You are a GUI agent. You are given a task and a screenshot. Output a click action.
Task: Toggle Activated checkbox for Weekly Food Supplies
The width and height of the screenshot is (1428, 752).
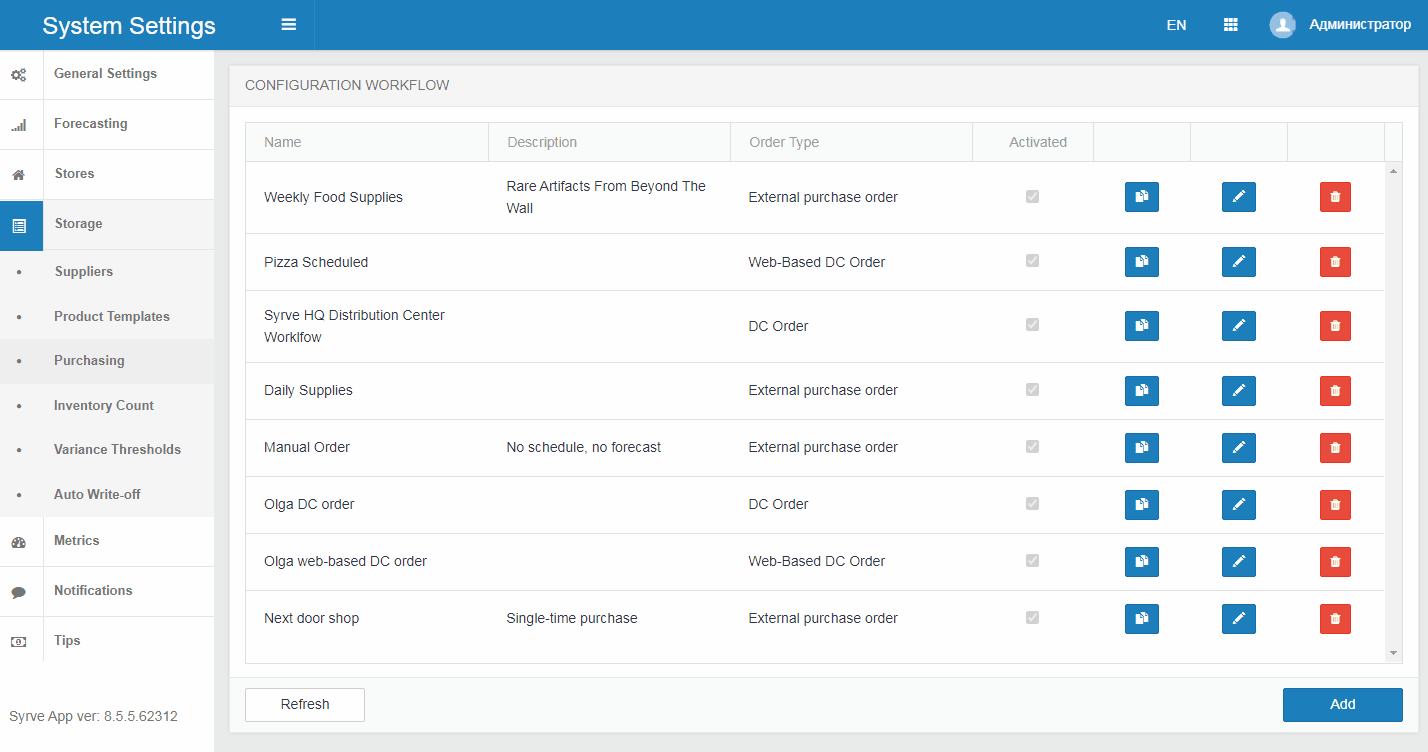click(x=1032, y=197)
